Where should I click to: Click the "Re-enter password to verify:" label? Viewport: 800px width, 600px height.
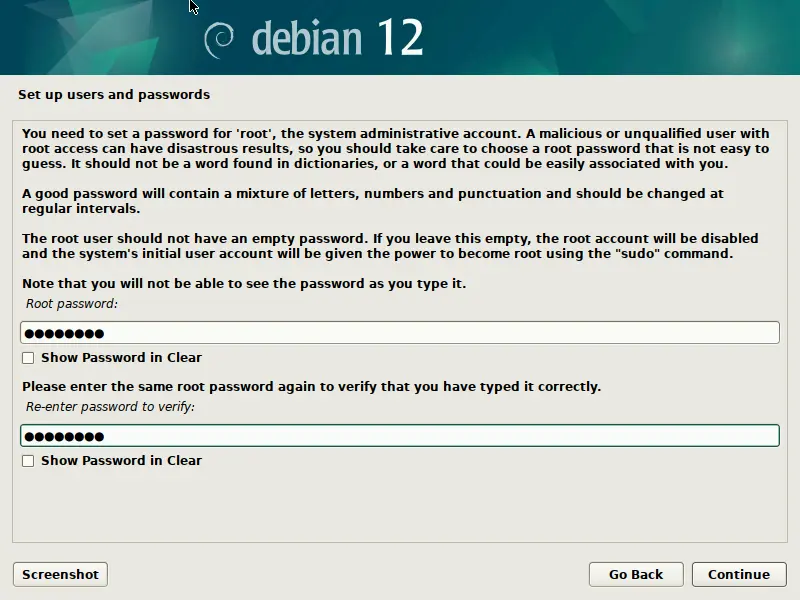pyautogui.click(x=110, y=406)
